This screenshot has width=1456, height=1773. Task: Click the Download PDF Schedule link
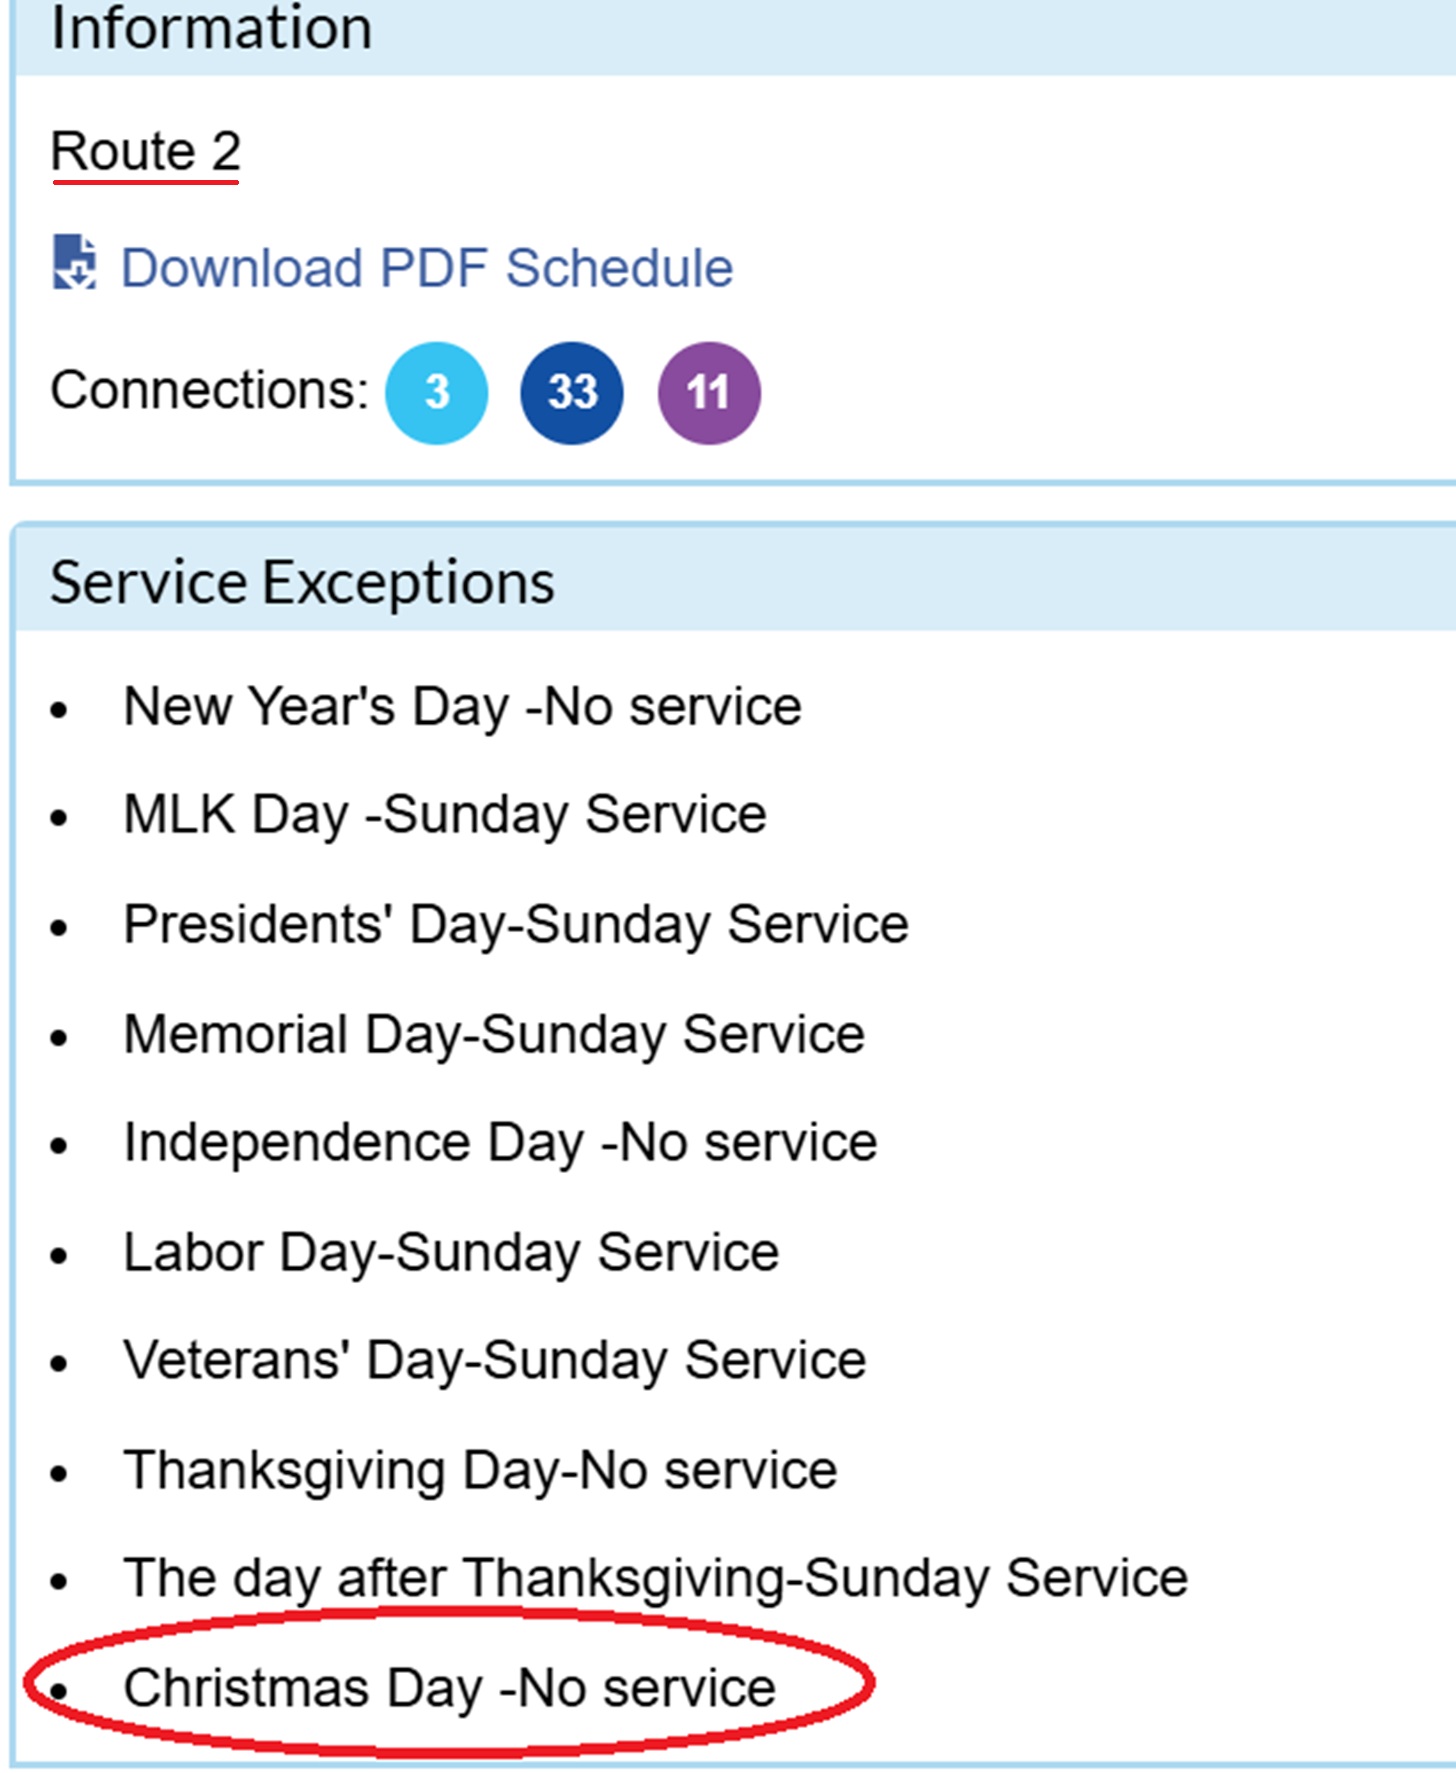point(427,268)
